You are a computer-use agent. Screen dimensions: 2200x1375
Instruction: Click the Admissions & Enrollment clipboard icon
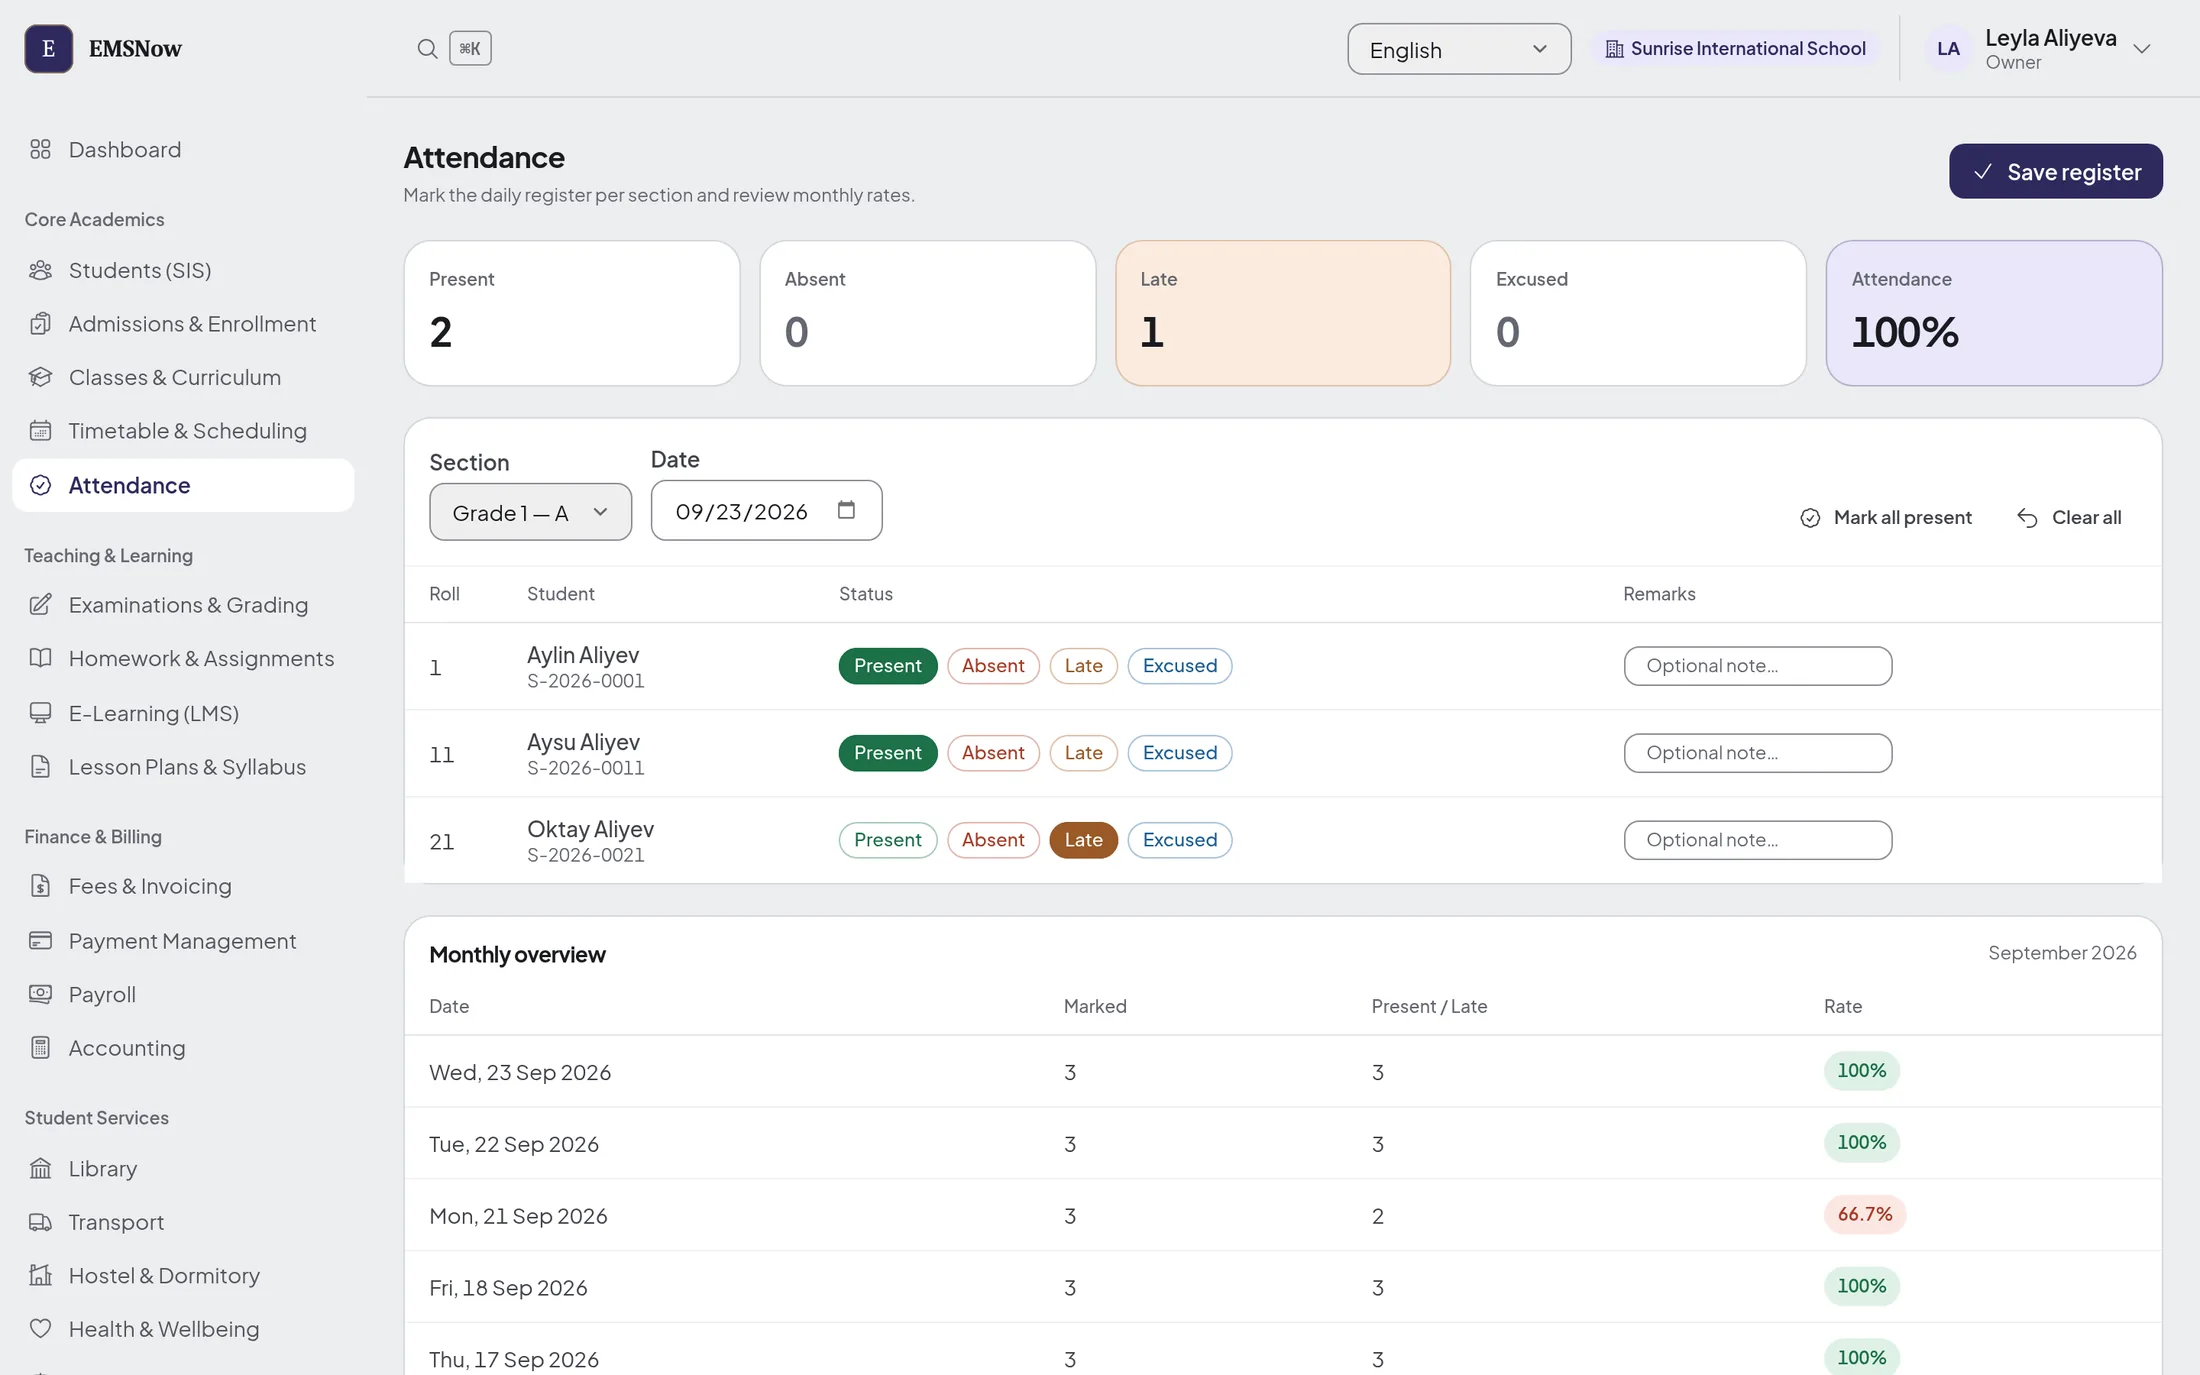(40, 324)
